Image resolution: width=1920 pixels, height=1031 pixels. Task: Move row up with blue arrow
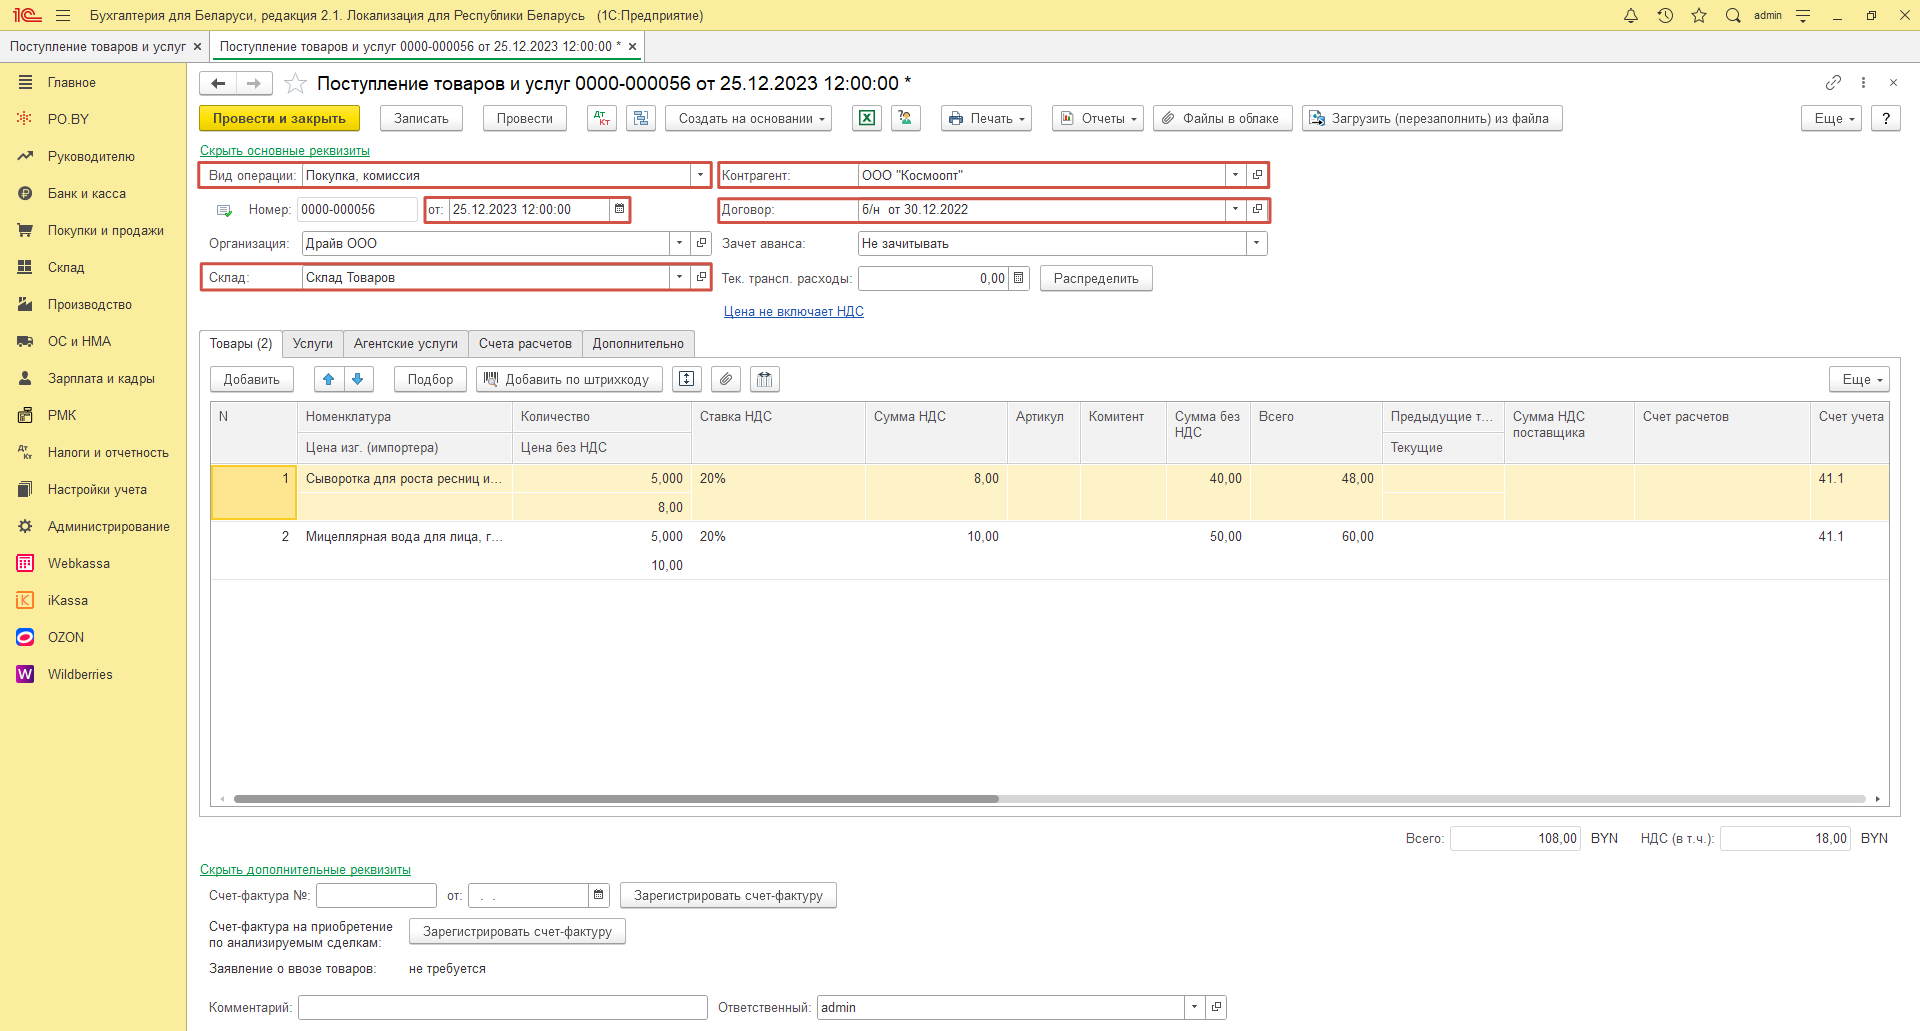(329, 379)
